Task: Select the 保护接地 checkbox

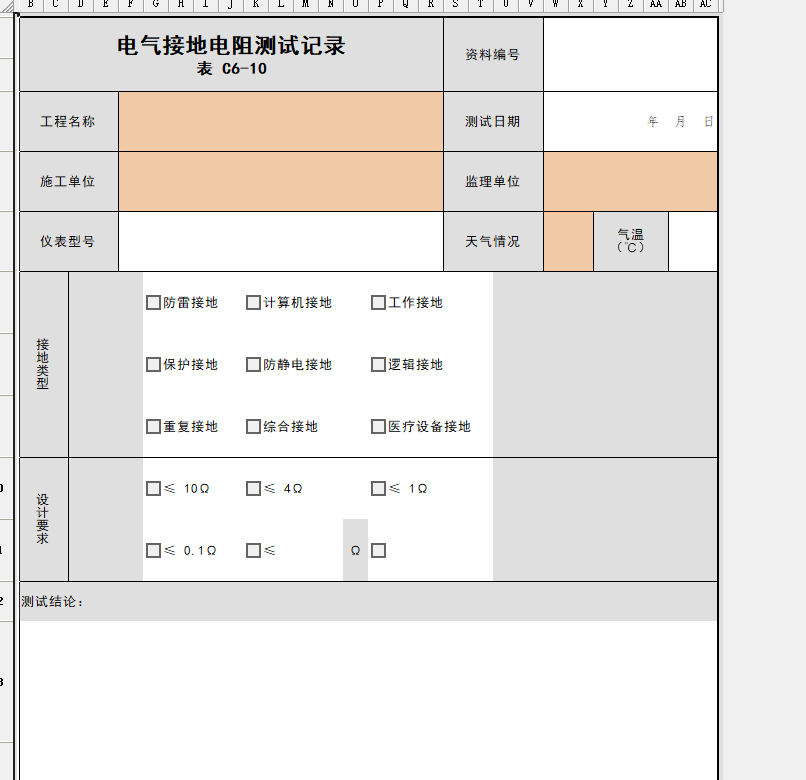Action: click(153, 365)
